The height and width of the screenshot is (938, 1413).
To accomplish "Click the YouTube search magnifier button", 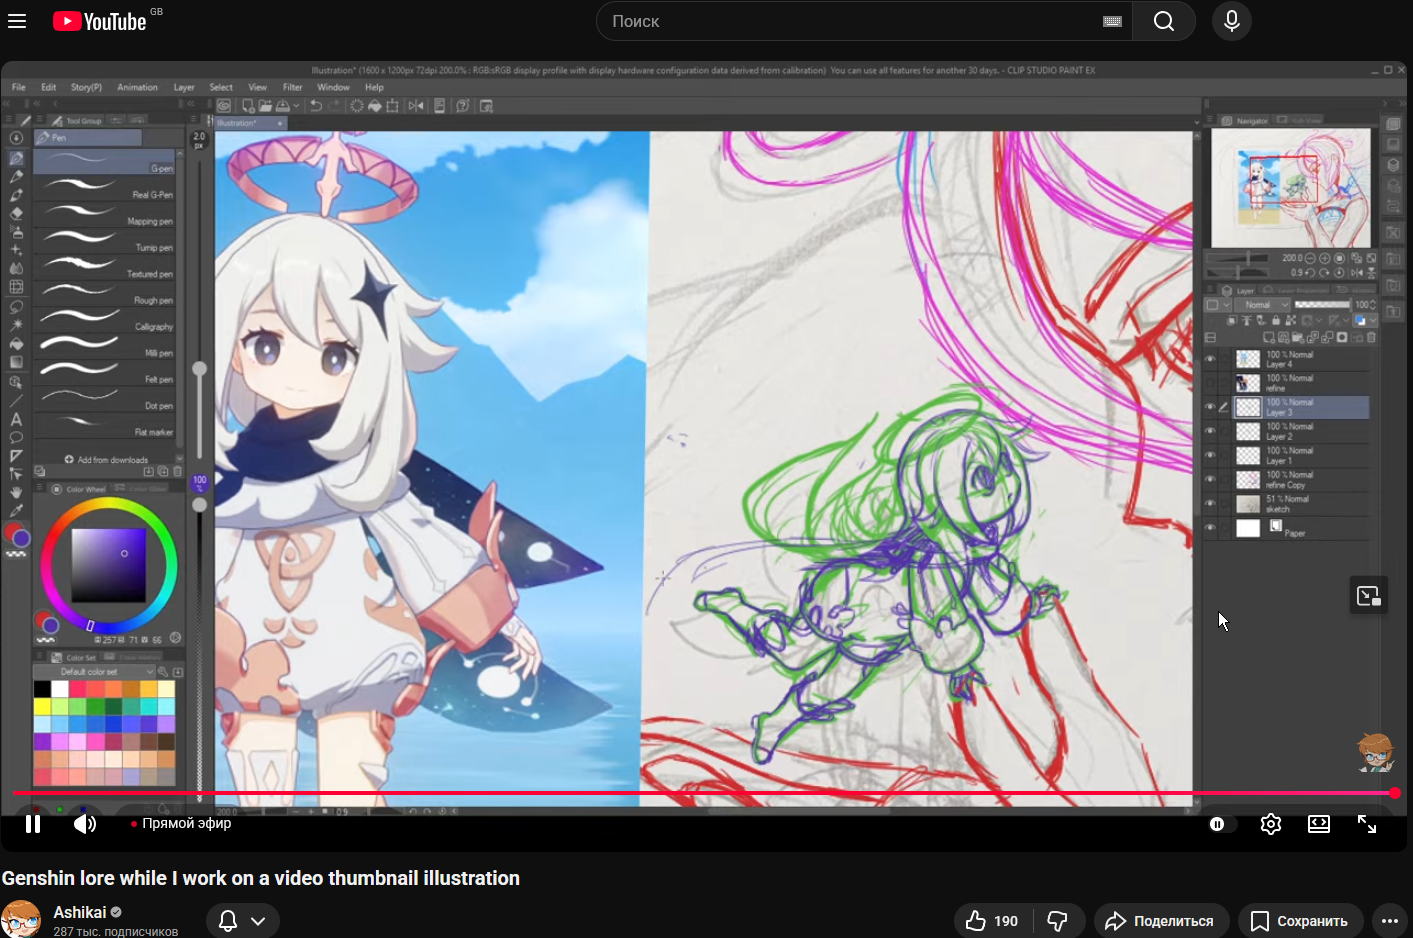I will coord(1164,21).
